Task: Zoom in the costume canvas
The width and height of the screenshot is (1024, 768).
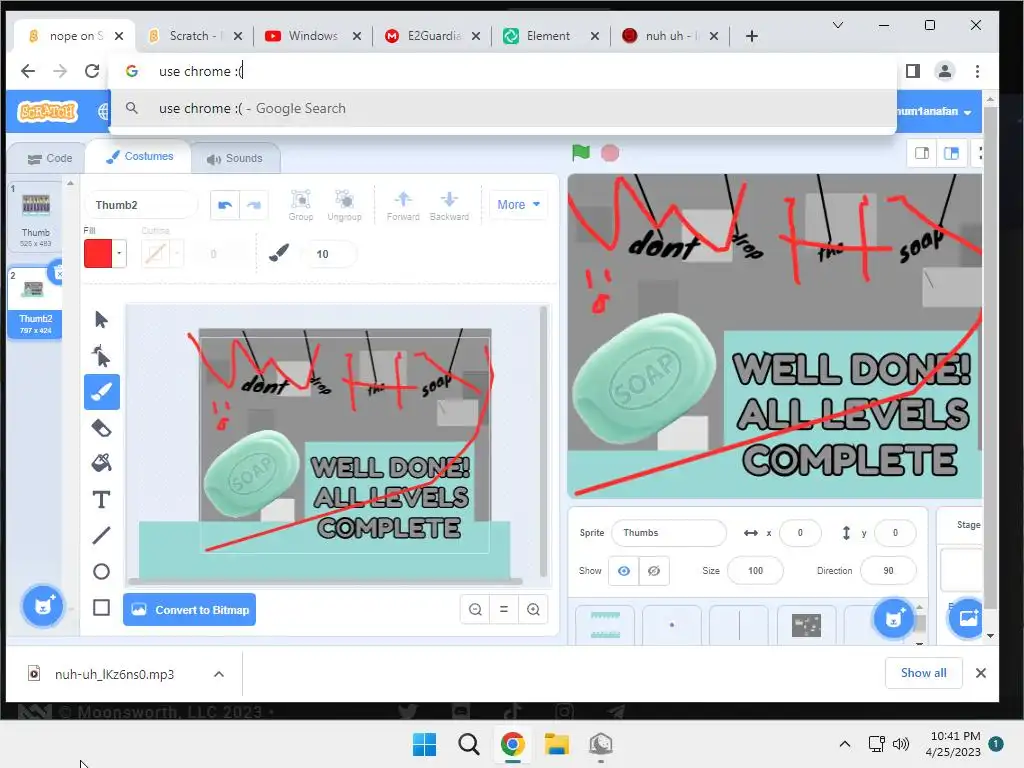Action: (x=533, y=609)
